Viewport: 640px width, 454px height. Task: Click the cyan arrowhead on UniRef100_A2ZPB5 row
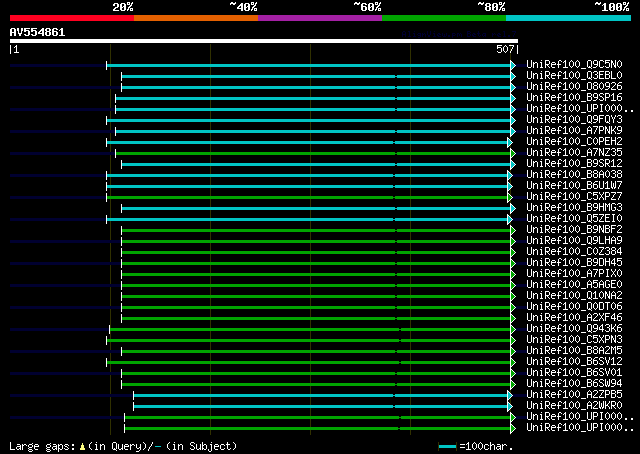[510, 396]
